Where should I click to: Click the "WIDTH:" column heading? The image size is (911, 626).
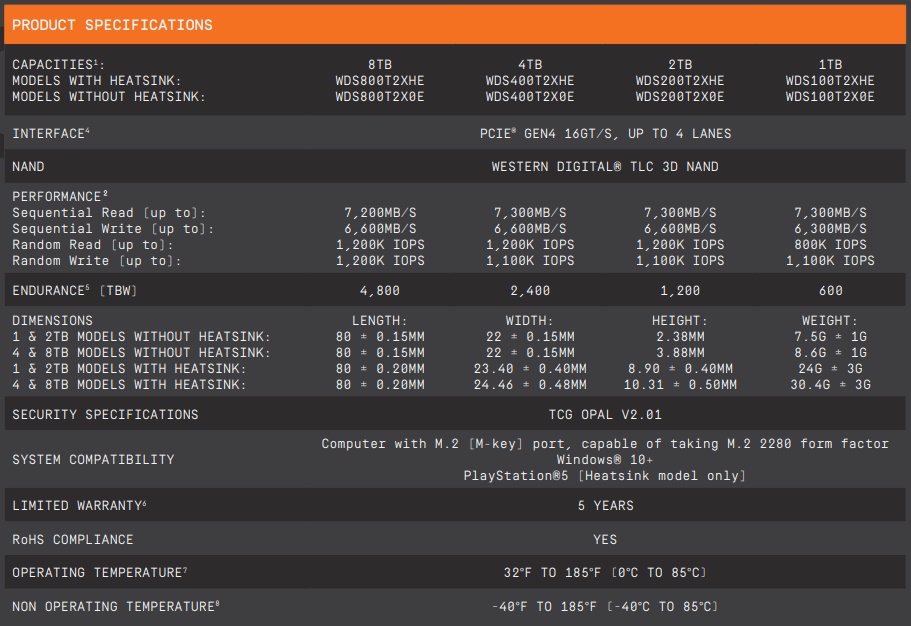point(529,321)
